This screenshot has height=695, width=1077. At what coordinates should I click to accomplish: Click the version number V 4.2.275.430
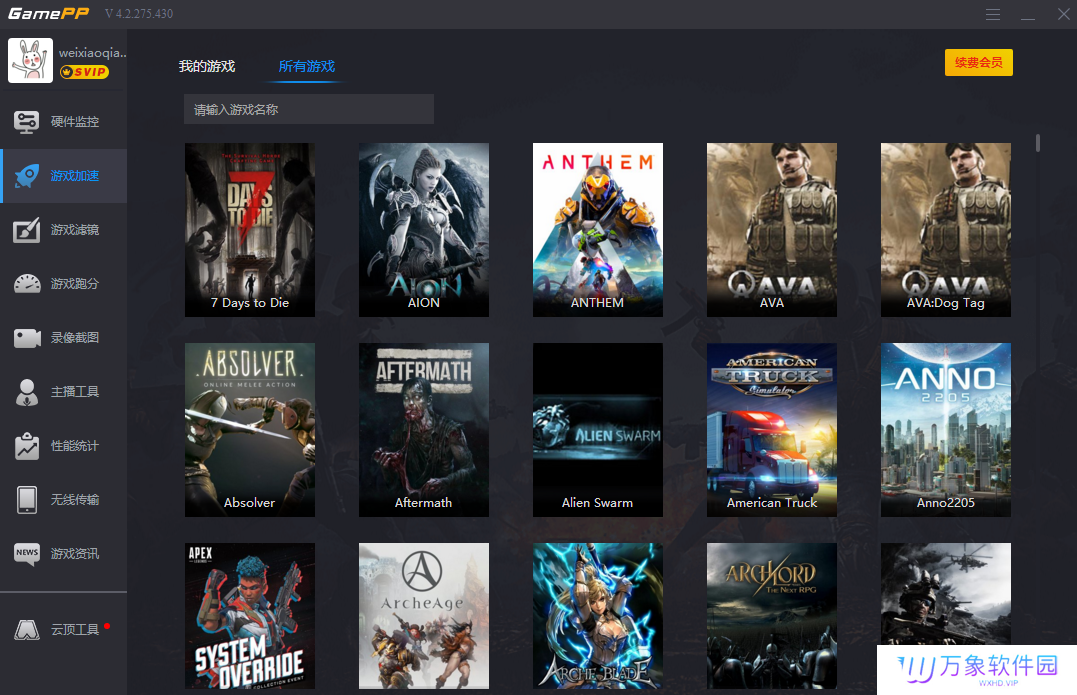pos(139,14)
